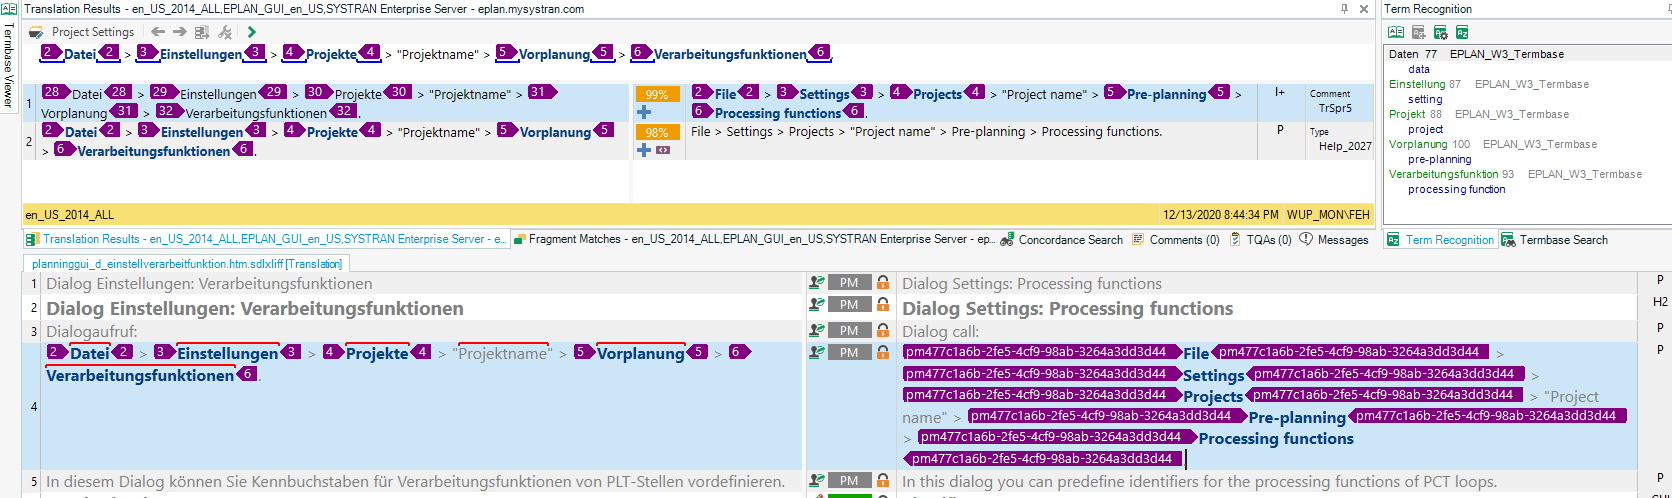Image resolution: width=1672 pixels, height=498 pixels.
Task: Select source segment 1 Dialog Einstellungen
Action: coord(209,284)
